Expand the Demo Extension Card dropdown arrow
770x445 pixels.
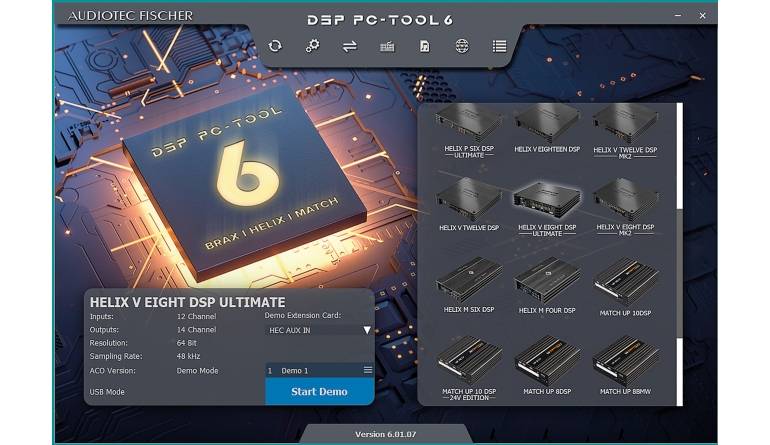[x=367, y=330]
